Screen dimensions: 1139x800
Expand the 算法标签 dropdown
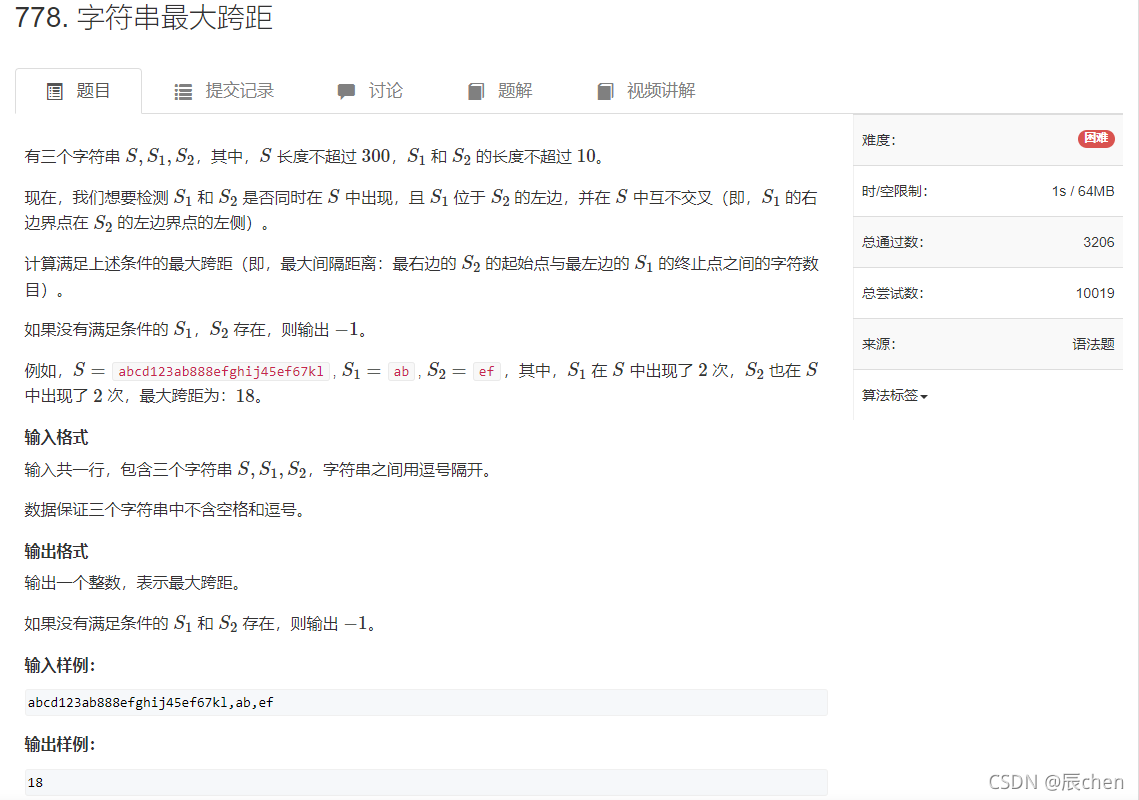point(893,395)
